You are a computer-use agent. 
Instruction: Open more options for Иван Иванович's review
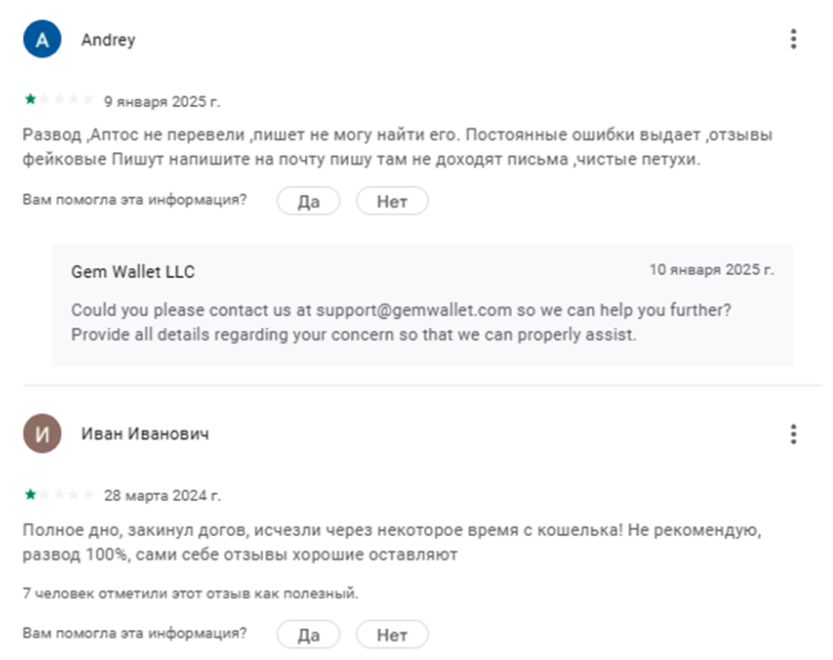click(x=793, y=434)
